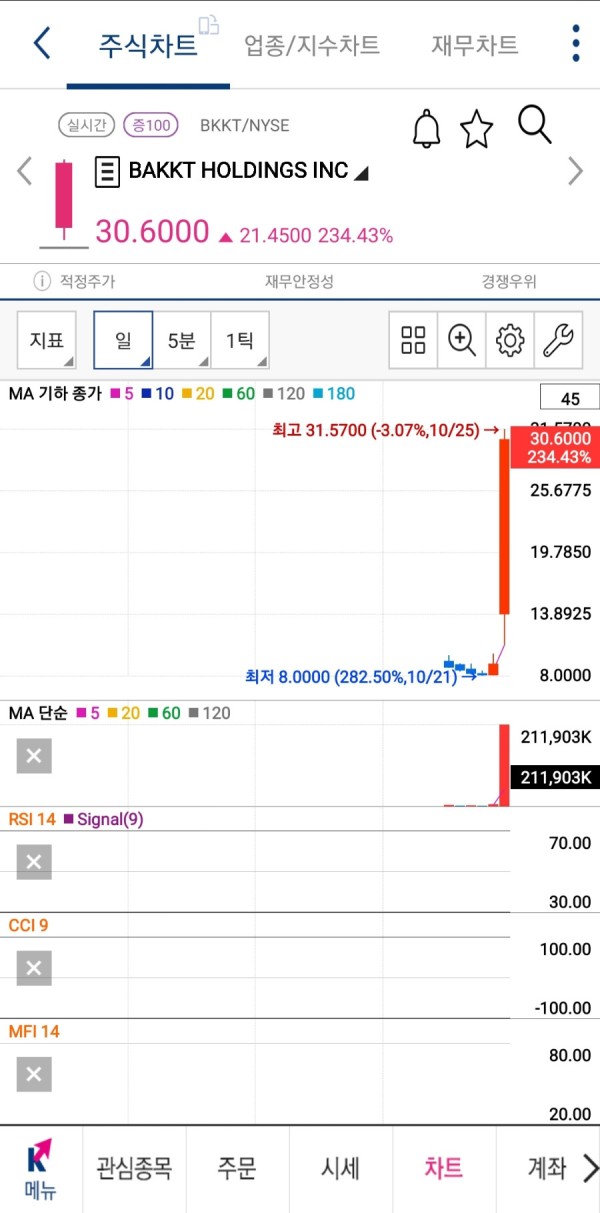Viewport: 600px width, 1213px height.
Task: Select the 일 daily period dropdown
Action: tap(123, 341)
